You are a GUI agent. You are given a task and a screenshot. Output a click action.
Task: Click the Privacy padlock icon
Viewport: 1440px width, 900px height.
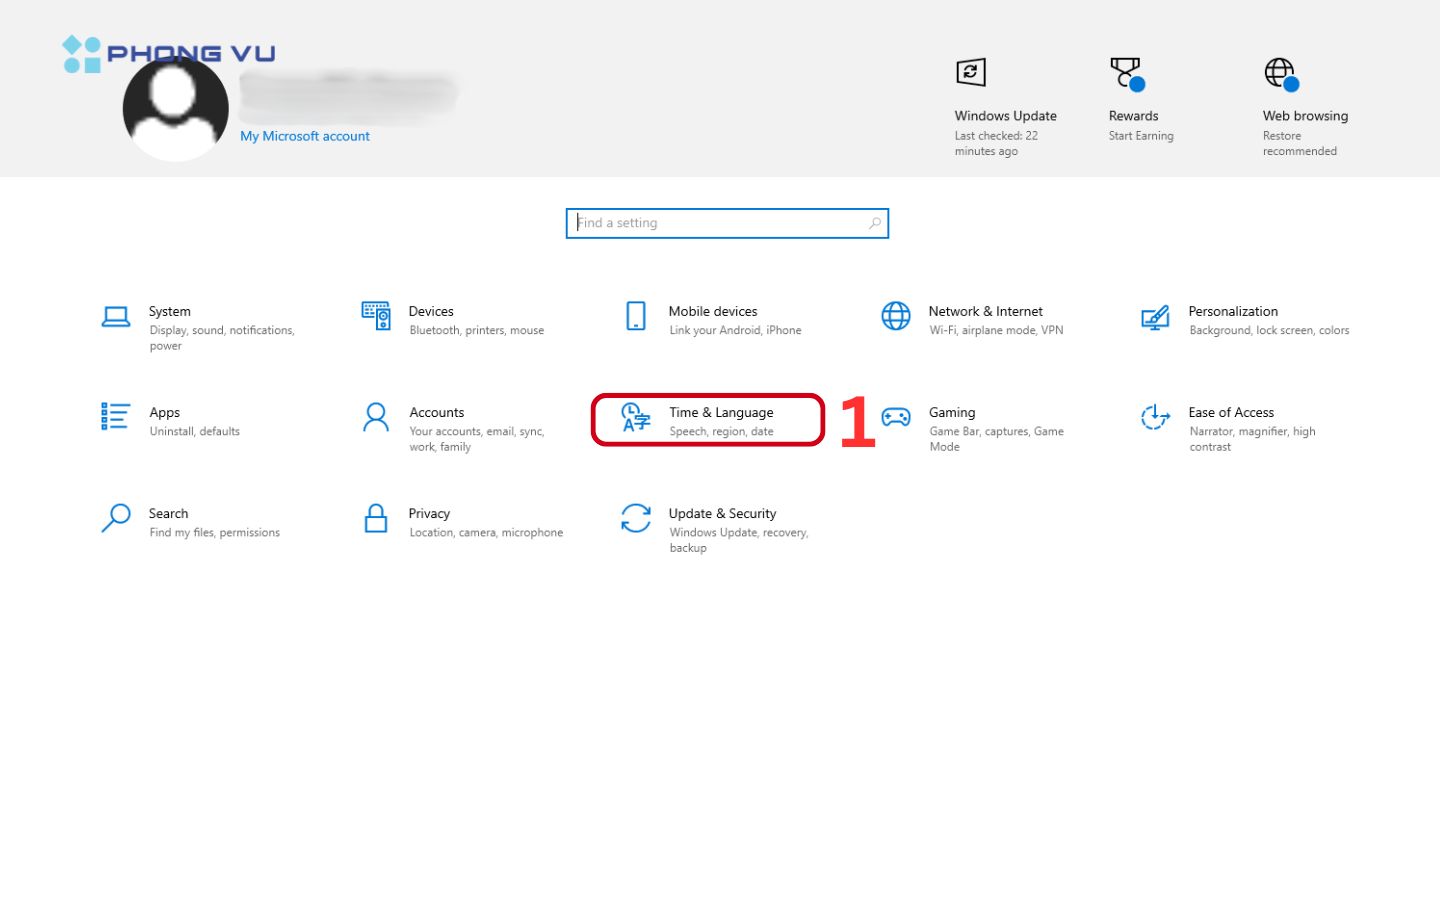[x=376, y=518]
